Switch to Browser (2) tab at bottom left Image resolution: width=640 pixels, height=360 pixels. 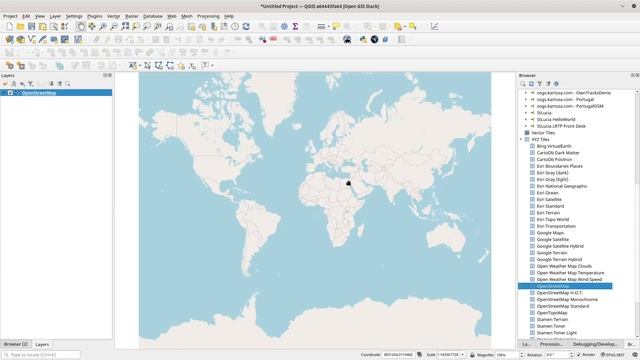(16, 344)
